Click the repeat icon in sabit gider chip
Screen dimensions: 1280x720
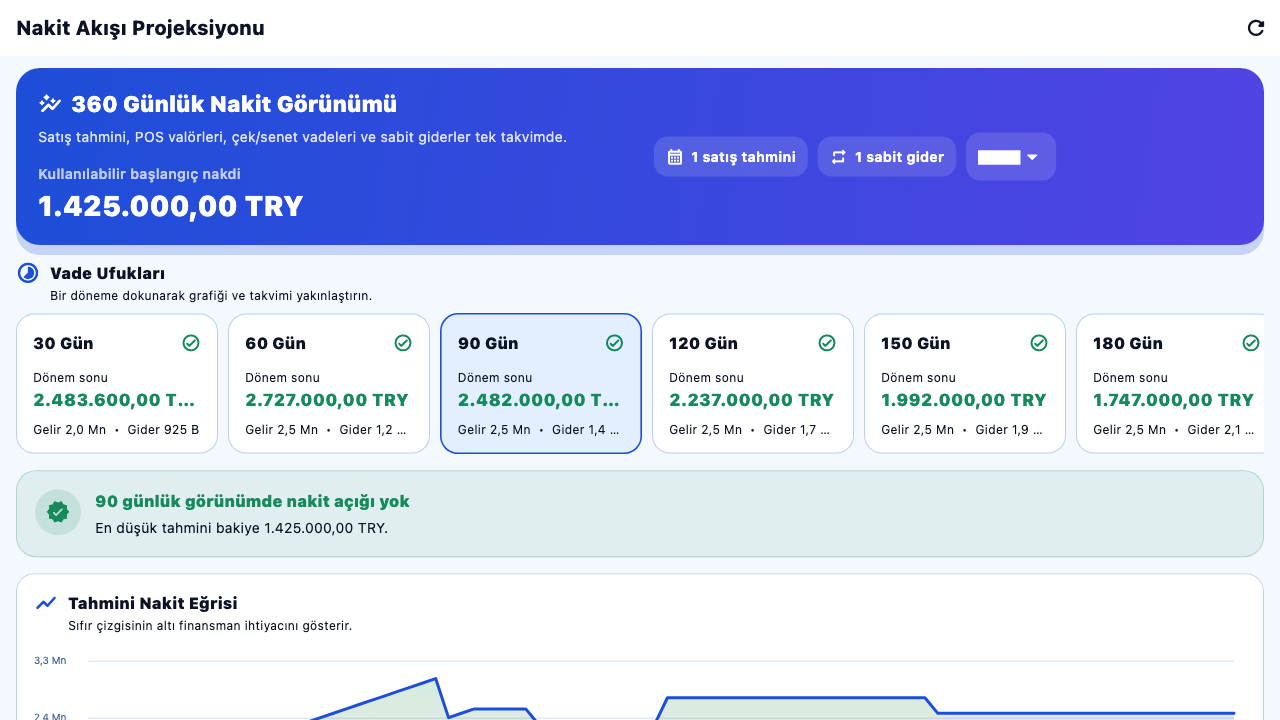tap(839, 157)
